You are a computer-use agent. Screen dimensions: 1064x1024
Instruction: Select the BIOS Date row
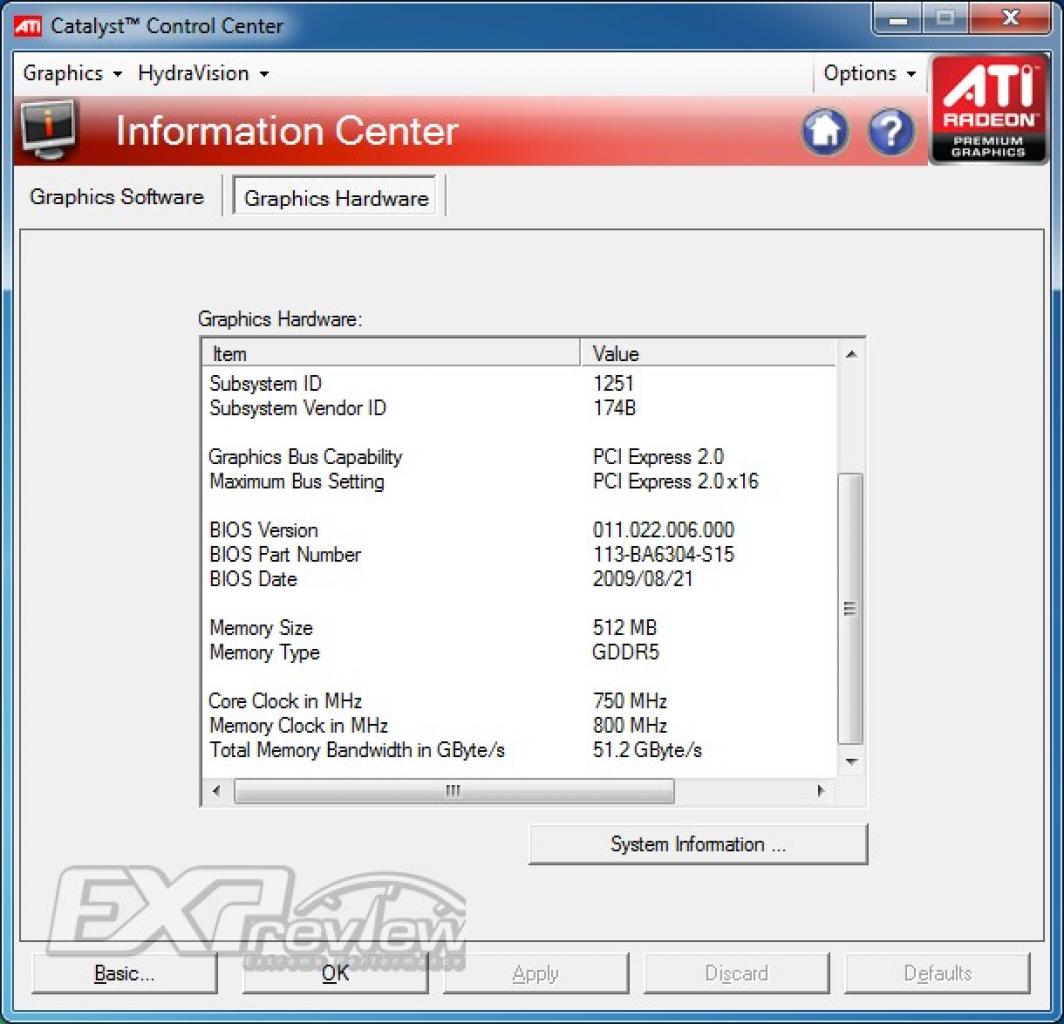coord(519,579)
